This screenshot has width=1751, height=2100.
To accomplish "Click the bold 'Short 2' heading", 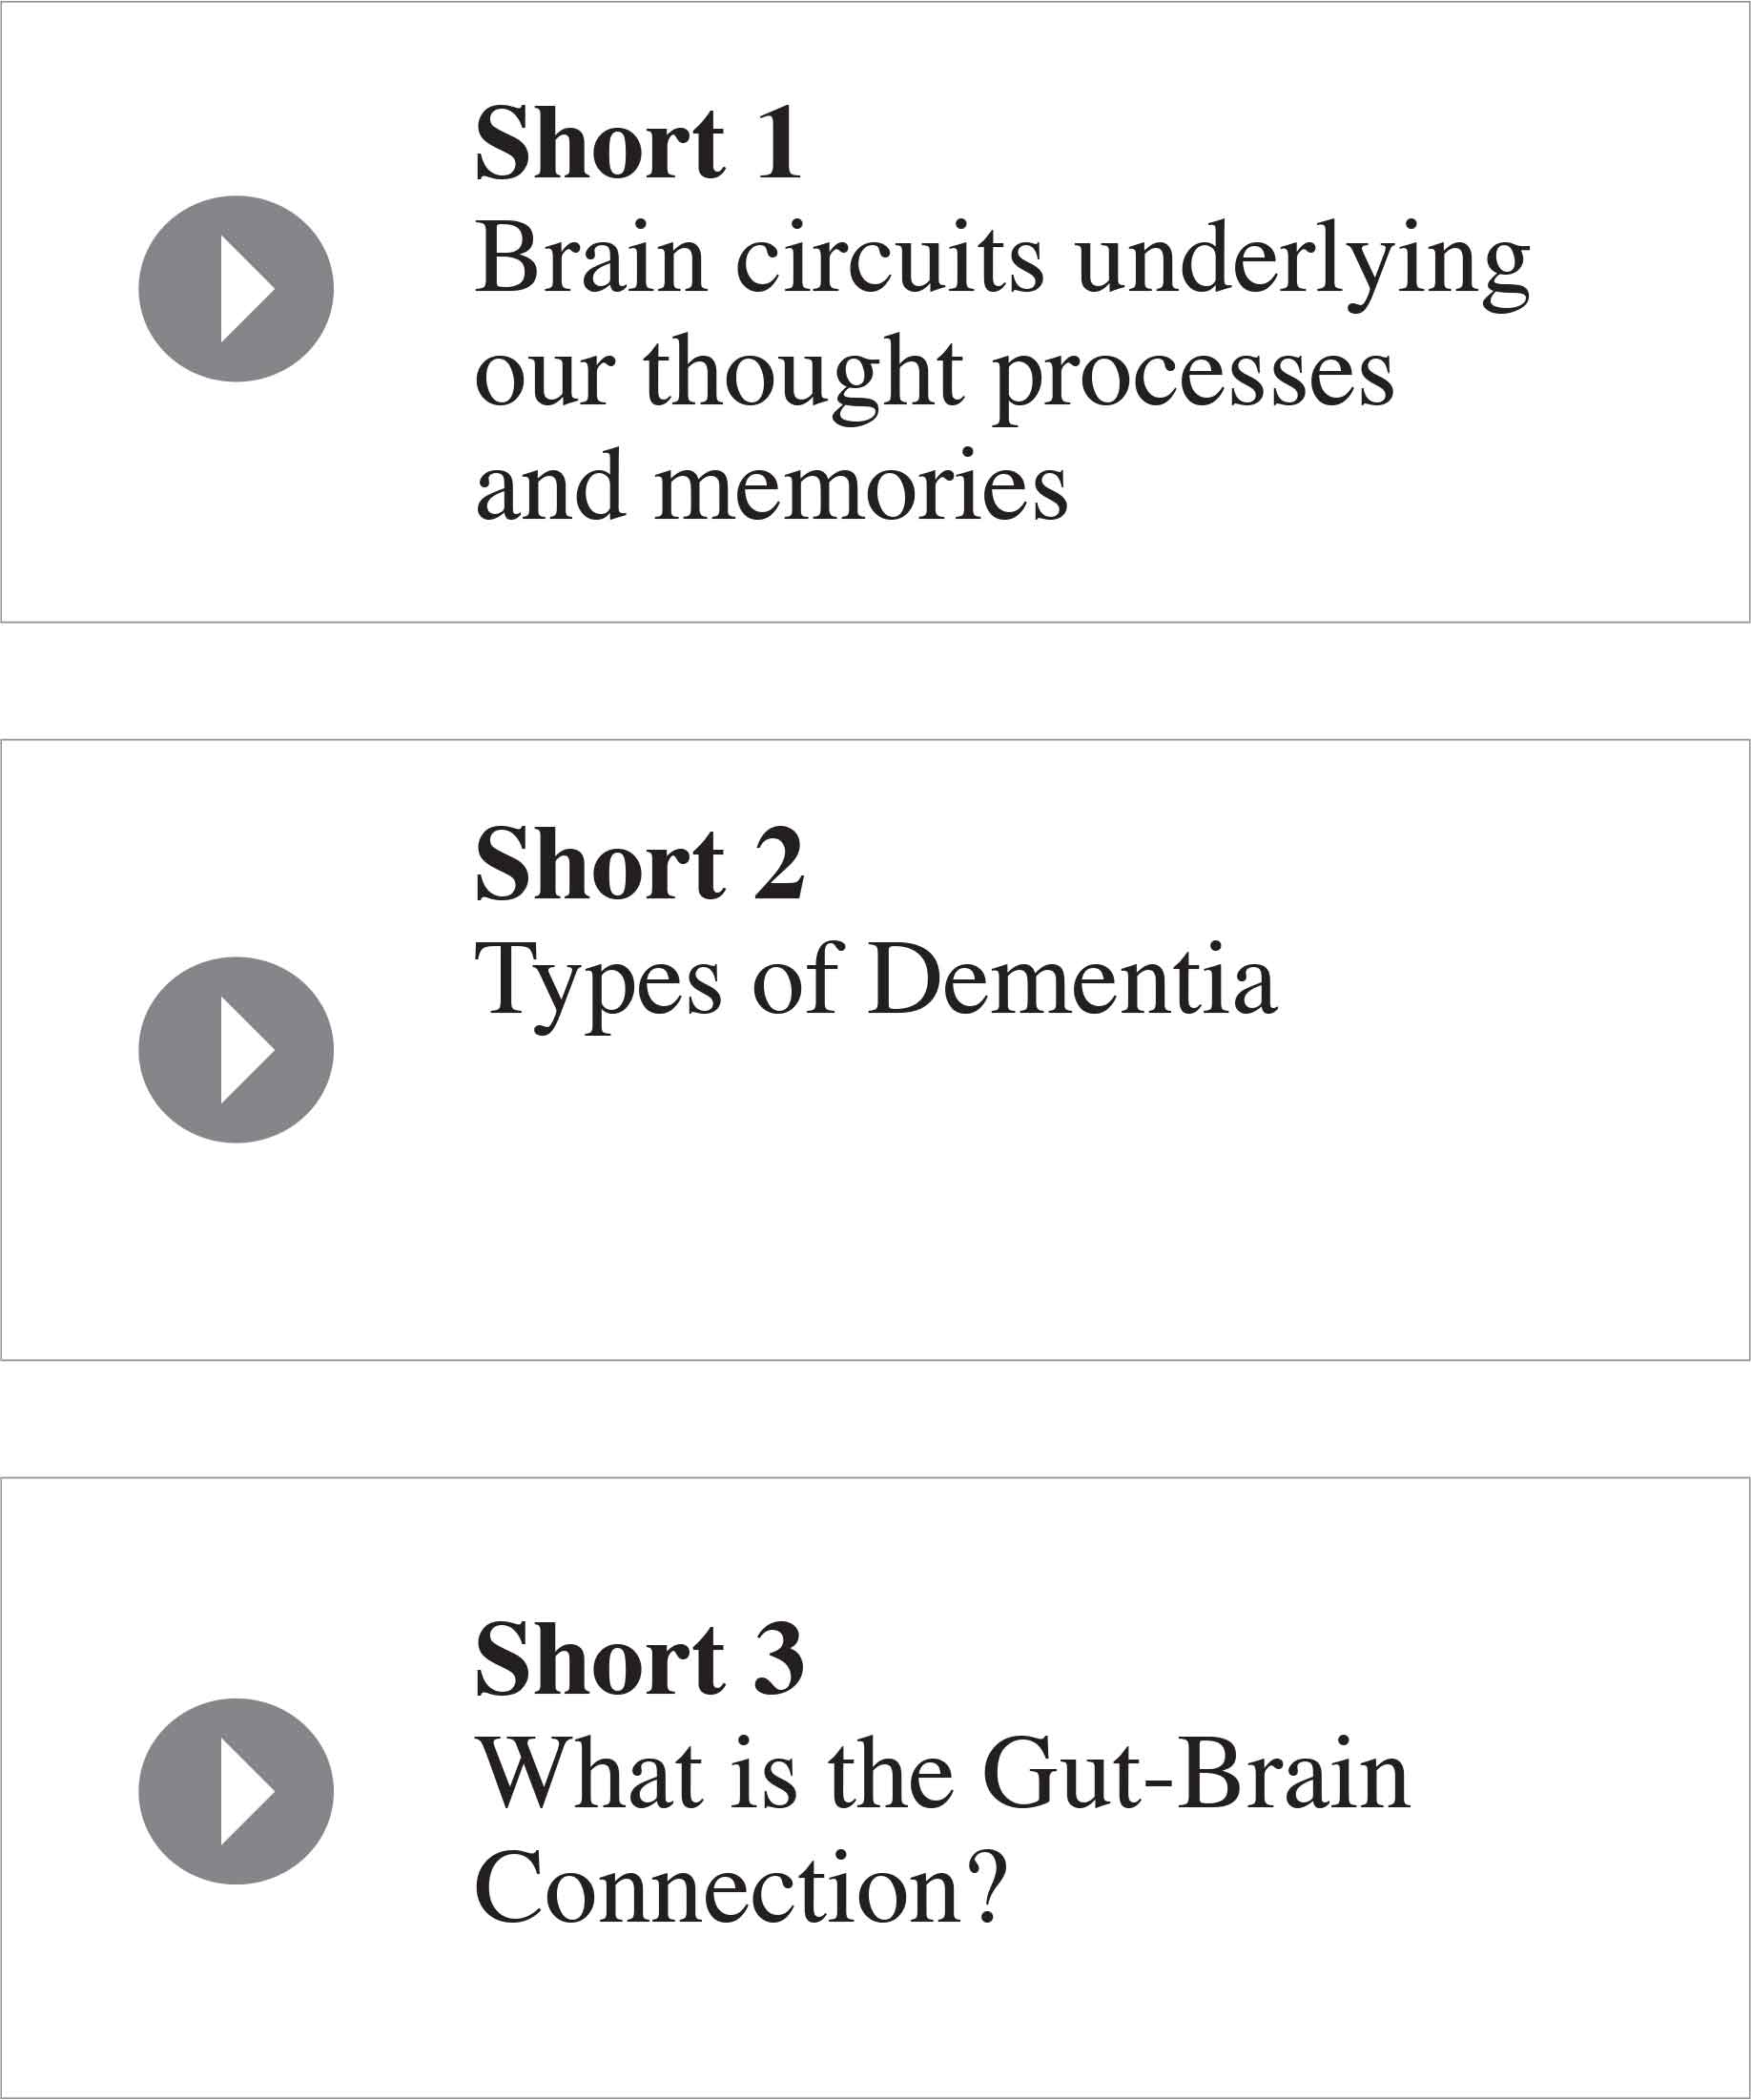I will [639, 864].
